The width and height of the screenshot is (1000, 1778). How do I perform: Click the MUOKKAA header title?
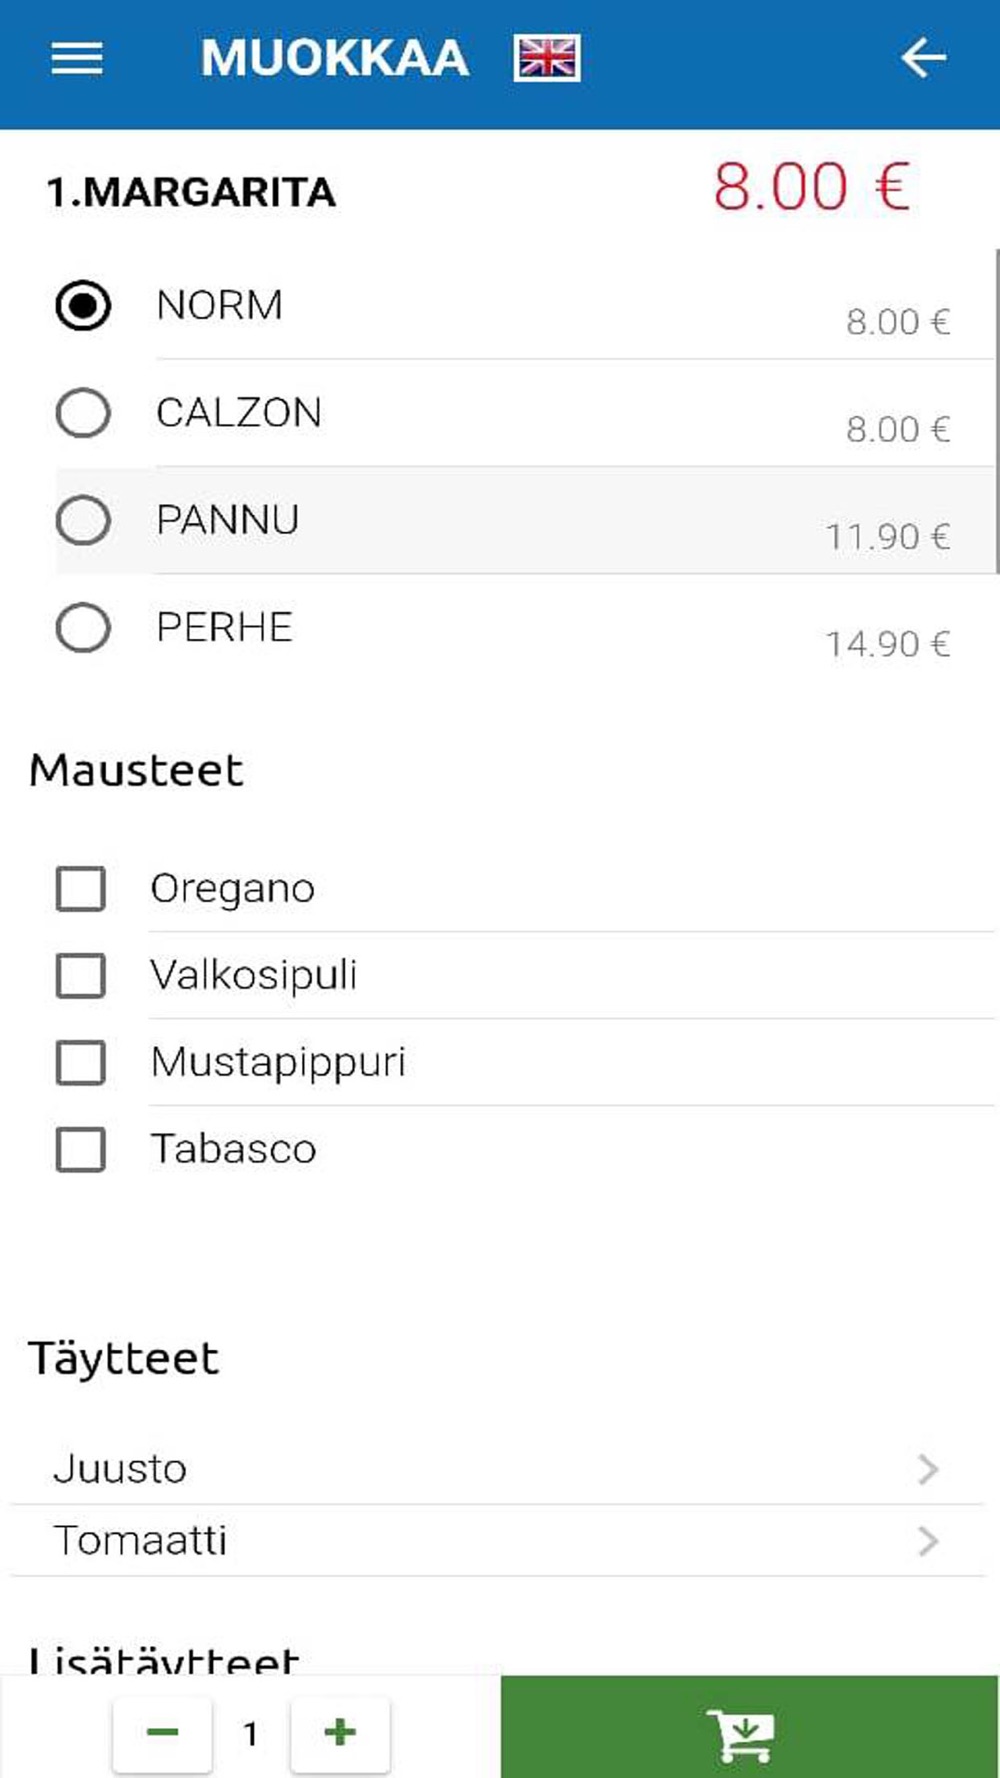pos(335,58)
